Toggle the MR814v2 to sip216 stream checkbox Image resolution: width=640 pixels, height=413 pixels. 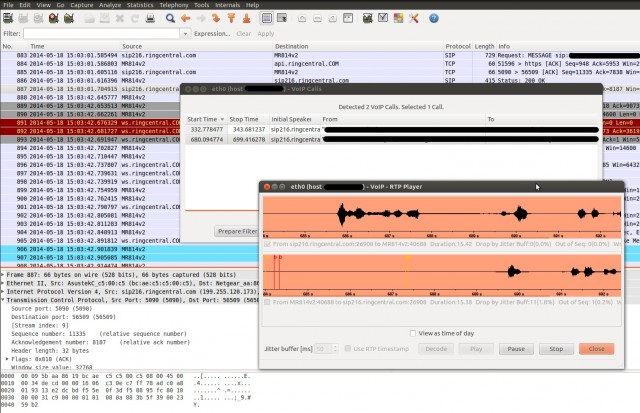(267, 302)
